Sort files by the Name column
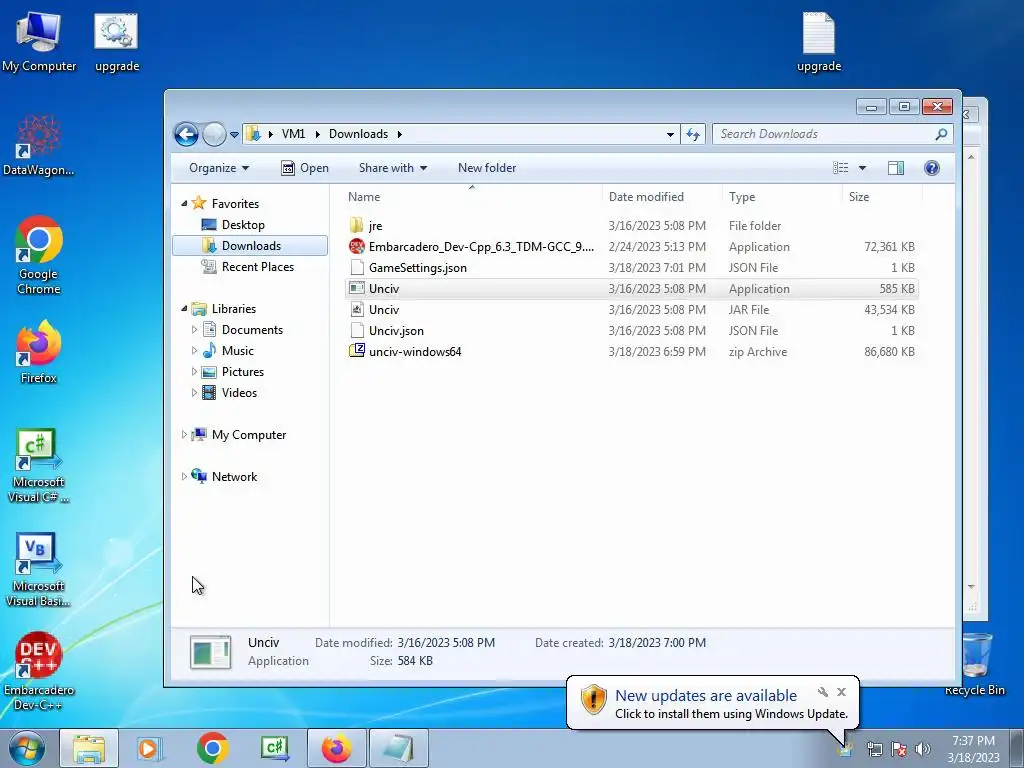The width and height of the screenshot is (1024, 768). (x=472, y=197)
